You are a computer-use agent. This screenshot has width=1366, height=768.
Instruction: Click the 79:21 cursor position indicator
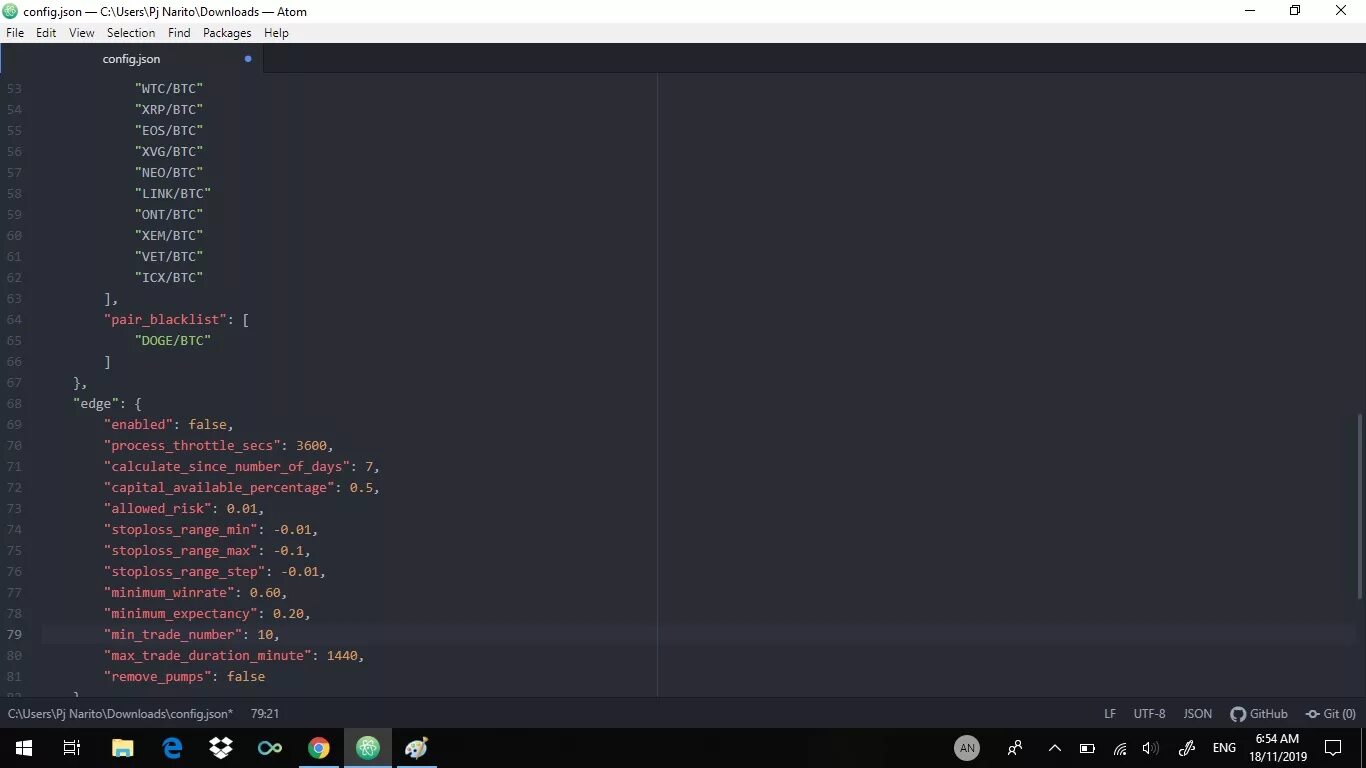point(265,714)
